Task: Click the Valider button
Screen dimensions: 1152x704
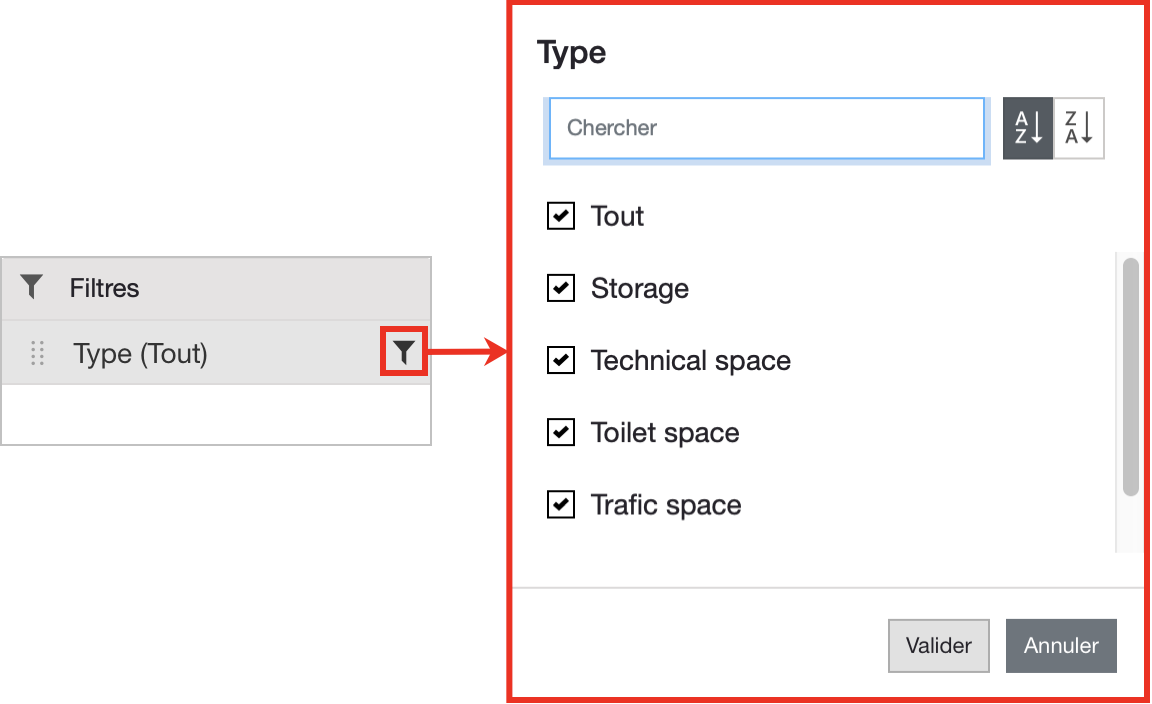Action: pyautogui.click(x=938, y=646)
